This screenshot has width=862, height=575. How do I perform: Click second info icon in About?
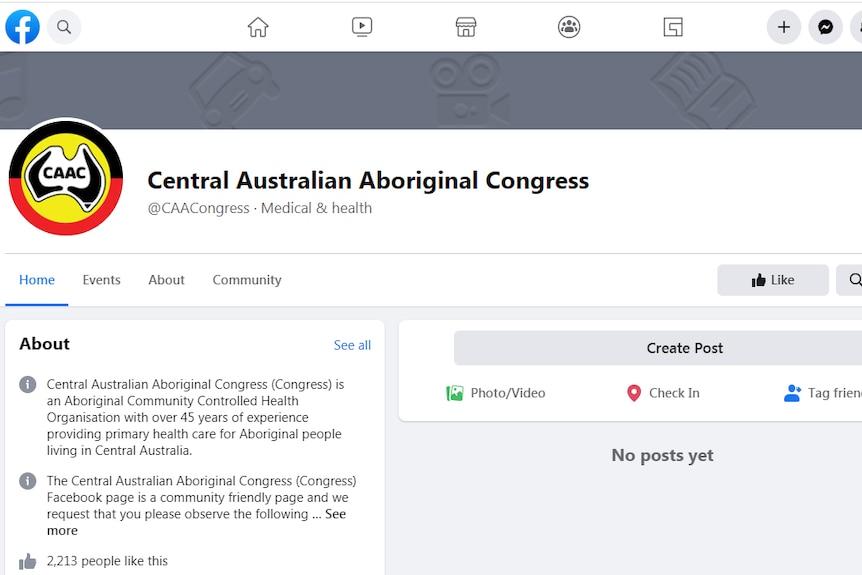27,481
